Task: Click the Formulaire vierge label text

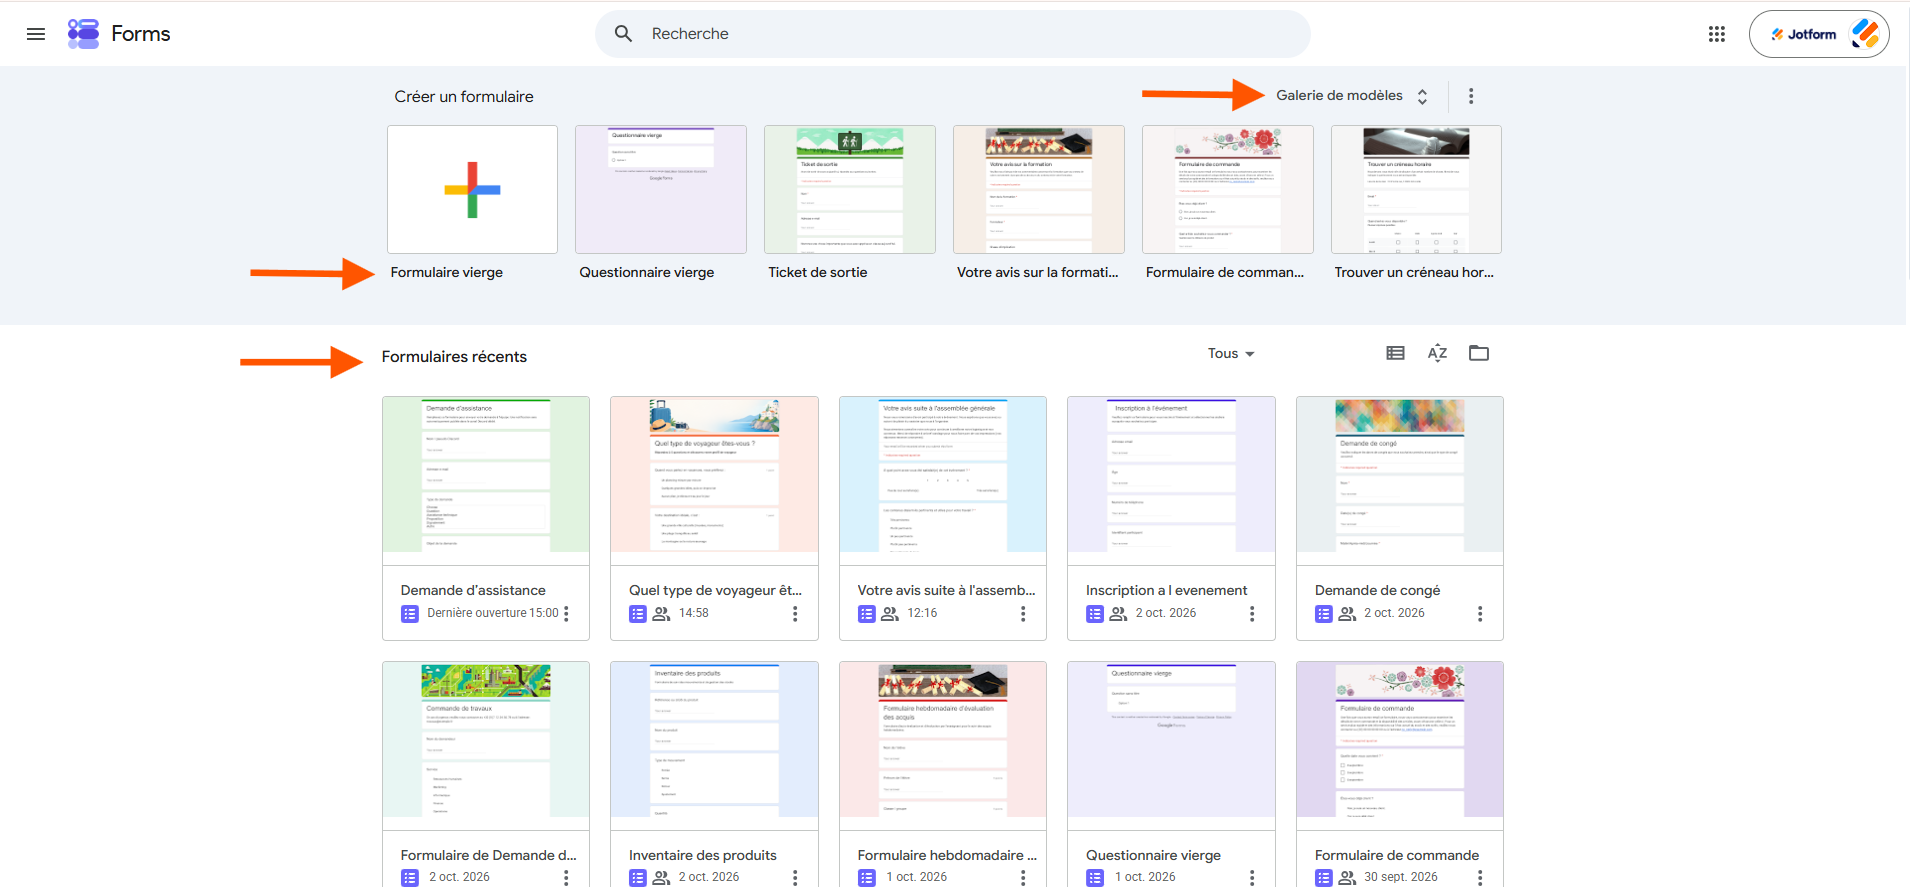Action: pos(447,272)
